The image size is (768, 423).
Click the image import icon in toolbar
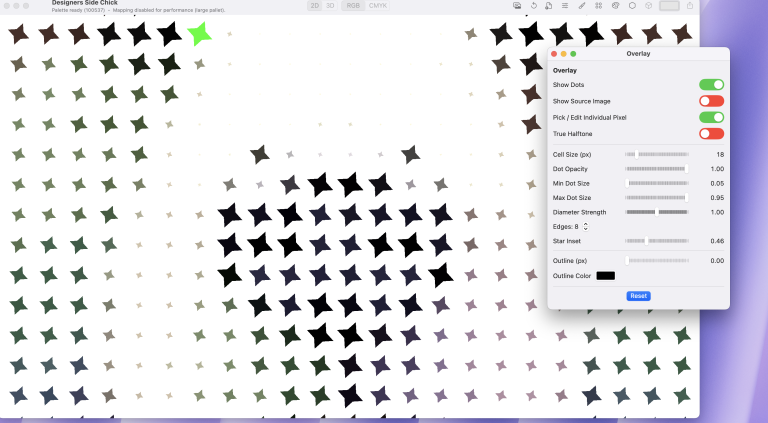pos(517,6)
